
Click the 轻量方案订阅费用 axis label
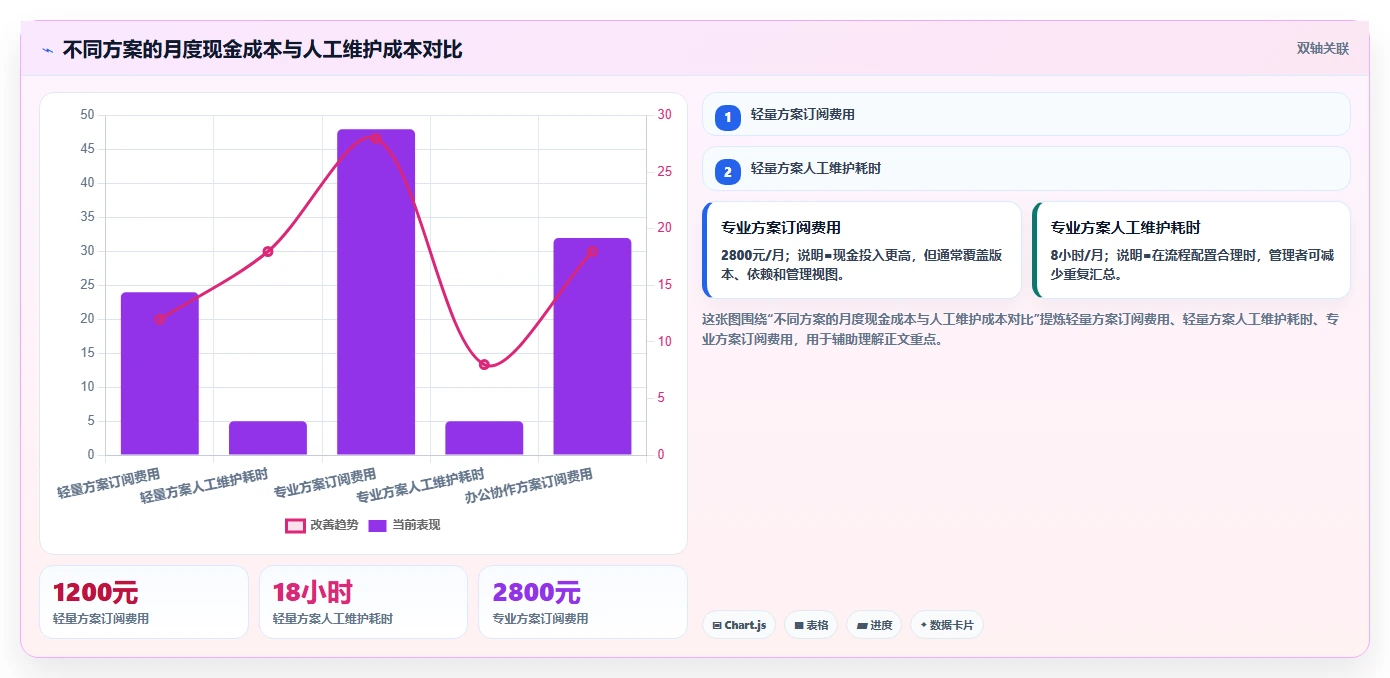pyautogui.click(x=109, y=483)
